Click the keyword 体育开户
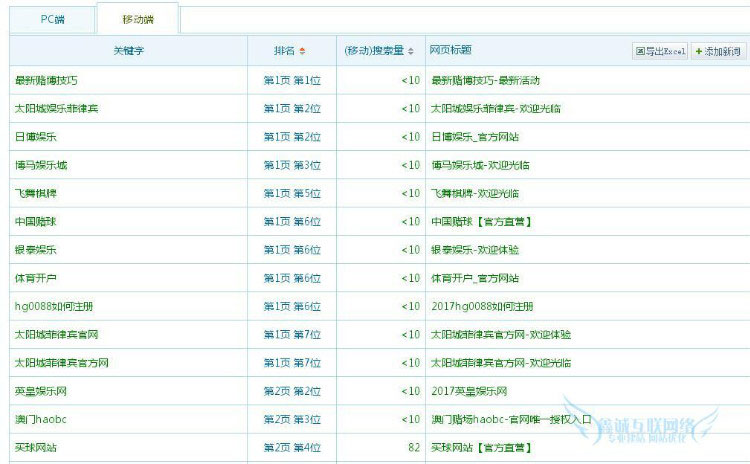Screen dimensions: 750x464 pyautogui.click(x=35, y=278)
